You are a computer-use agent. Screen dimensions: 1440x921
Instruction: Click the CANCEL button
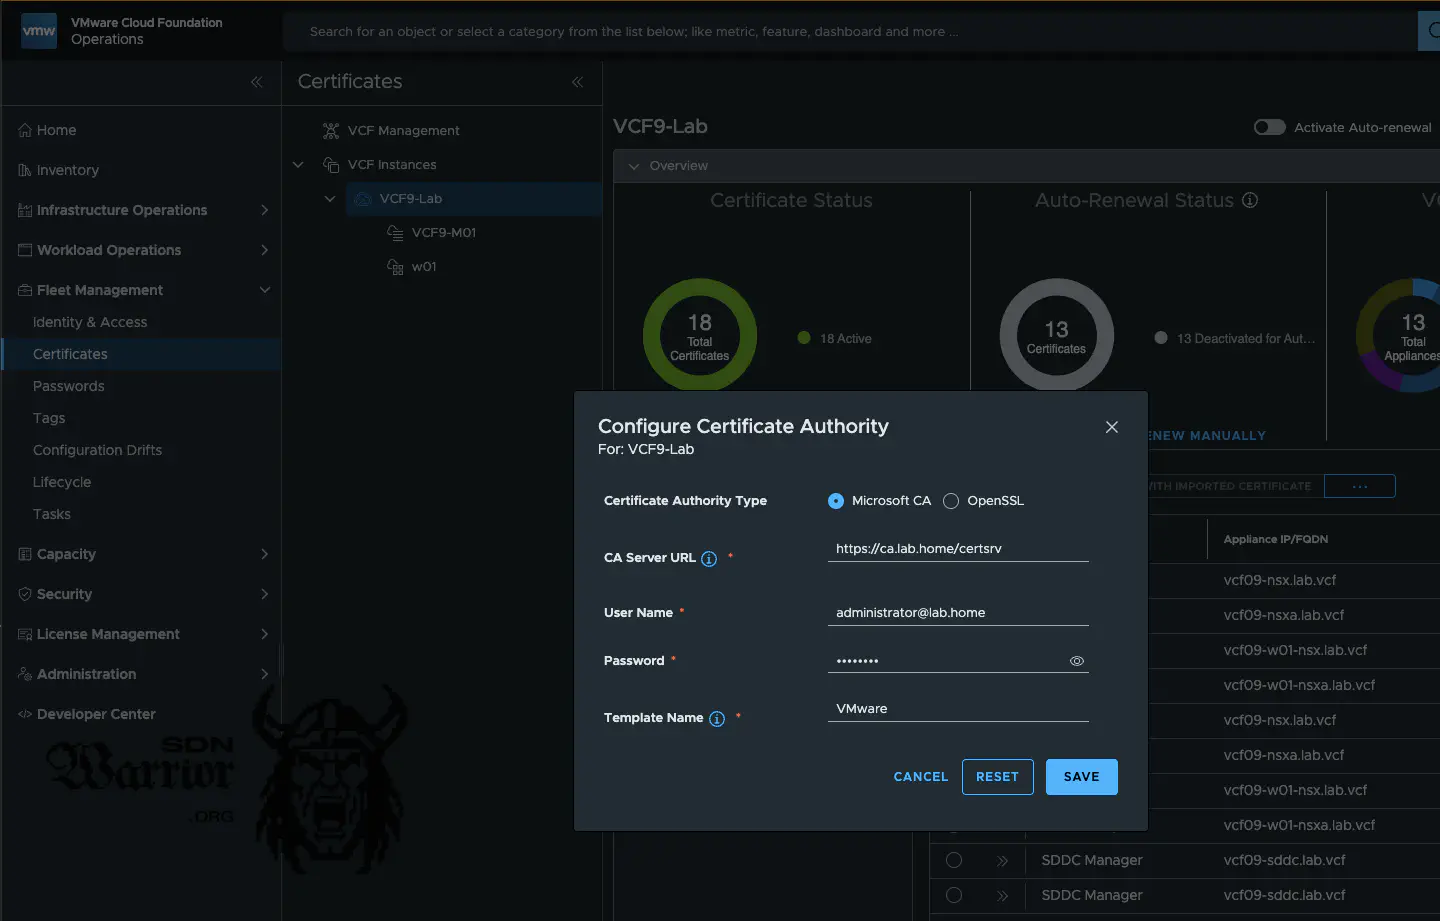[921, 777]
